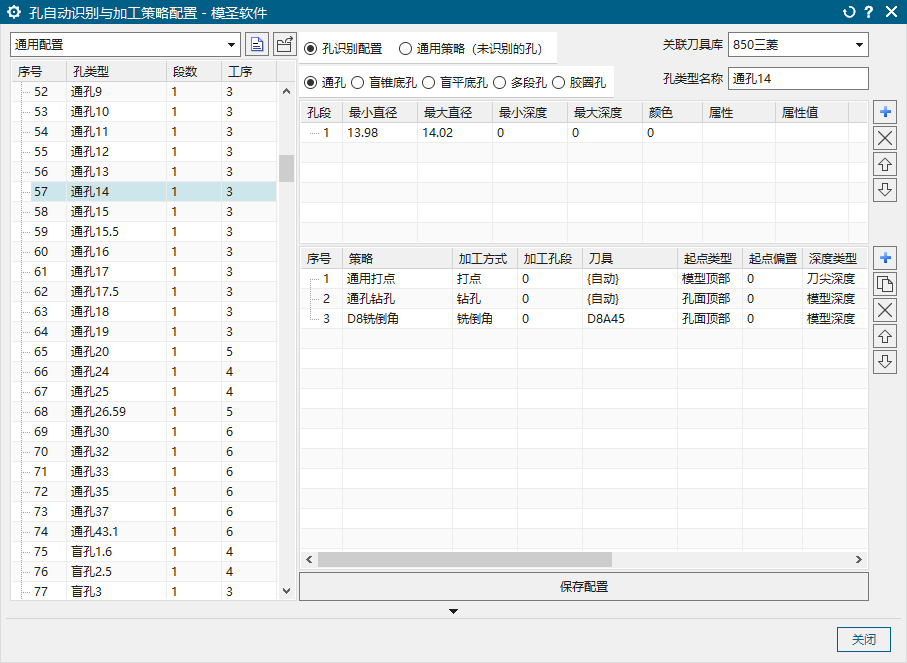Select the 通孔43.1 row
Image resolution: width=907 pixels, height=663 pixels.
(x=145, y=532)
